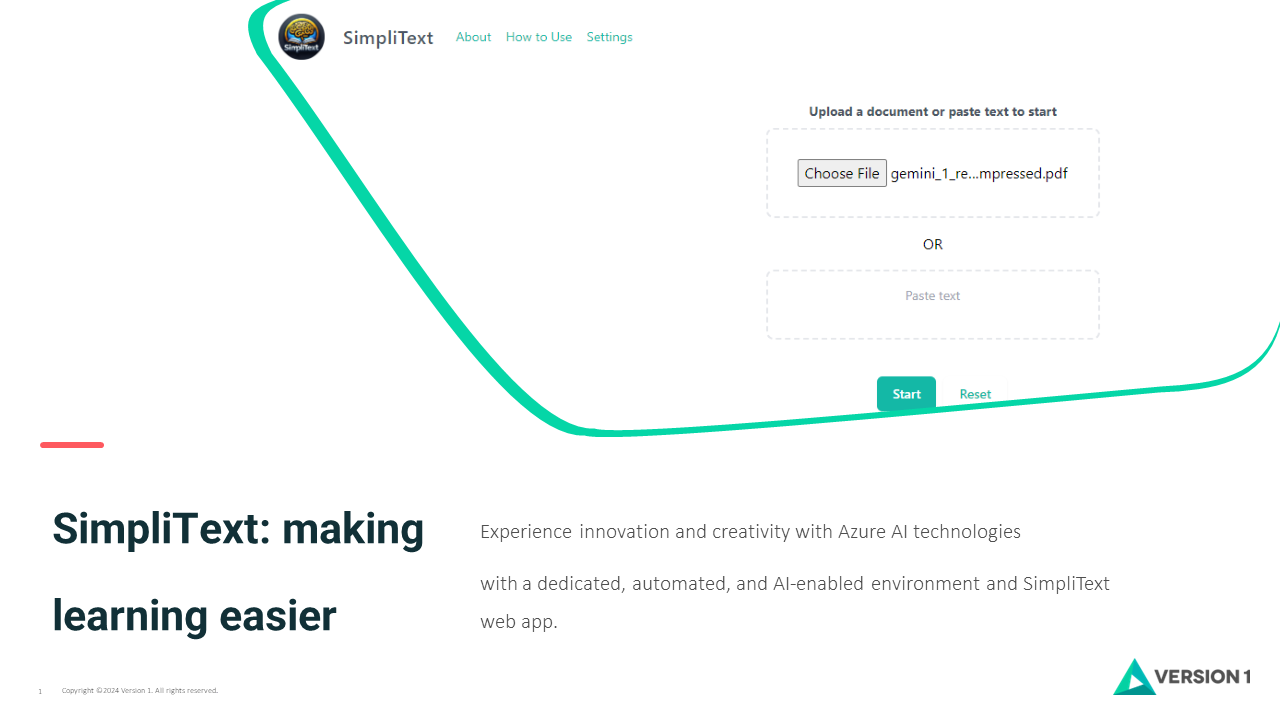The height and width of the screenshot is (720, 1280).
Task: Click the red accent bar above title
Action: 72,444
